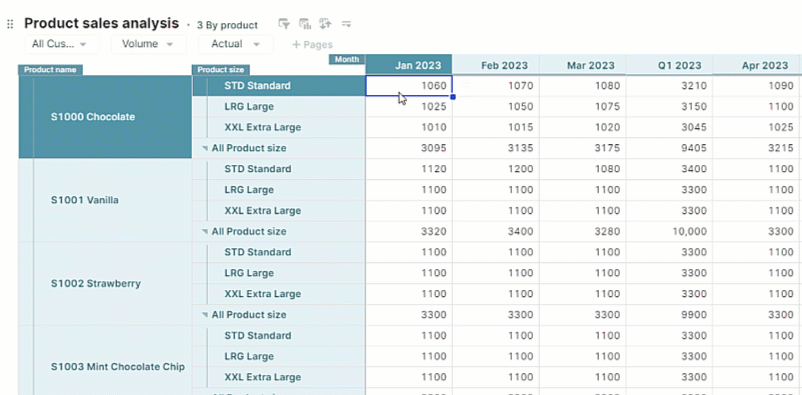Select the S1000 Chocolate row header
This screenshot has width=802, height=395.
click(x=105, y=117)
